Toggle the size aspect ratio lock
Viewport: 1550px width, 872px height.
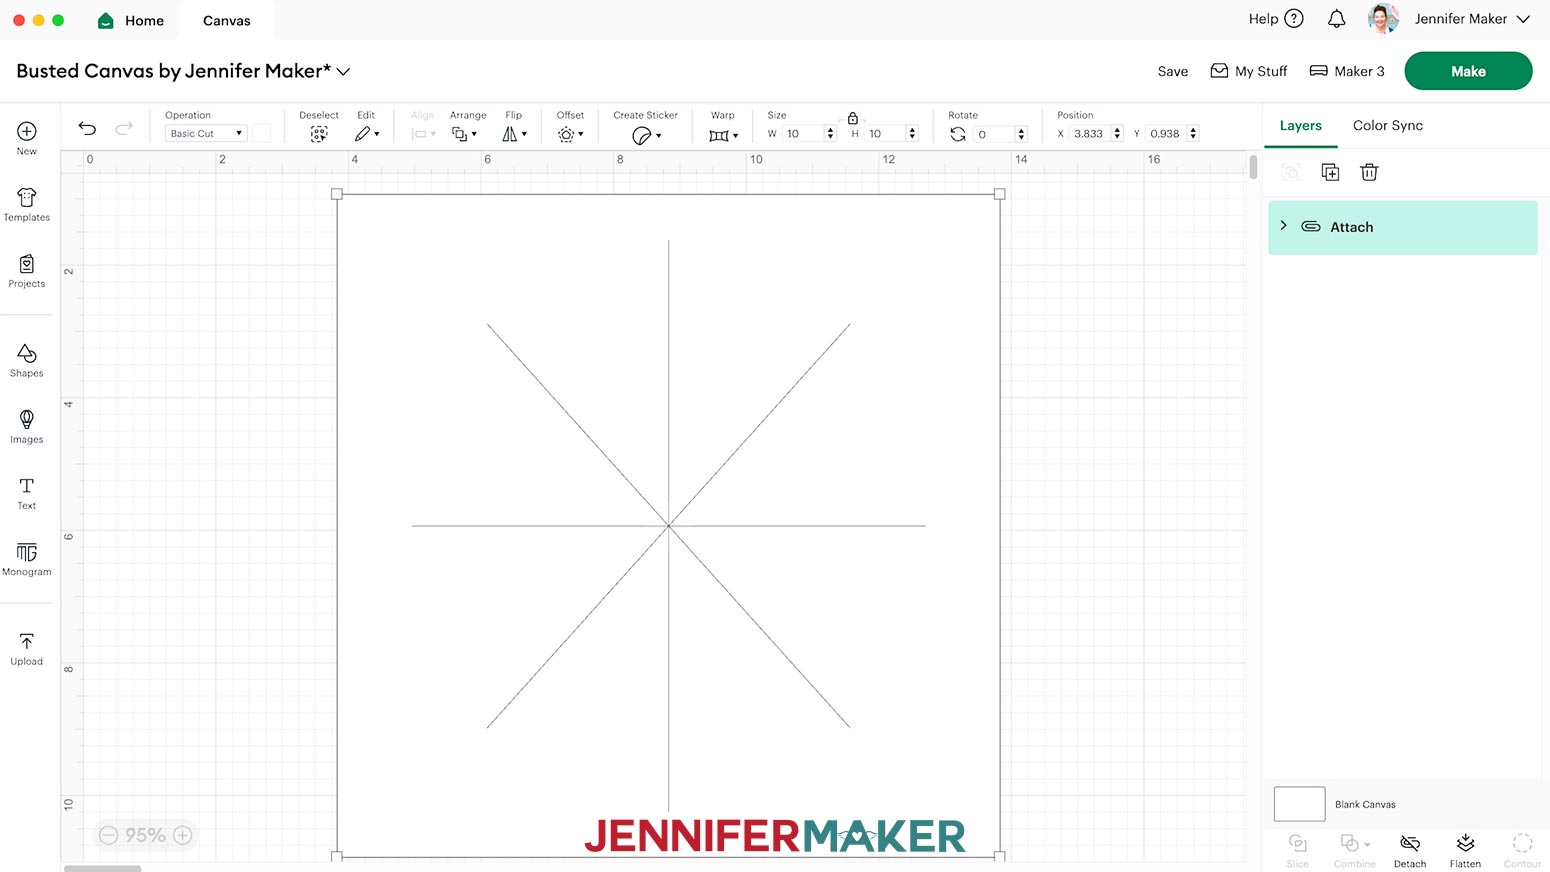pos(853,118)
